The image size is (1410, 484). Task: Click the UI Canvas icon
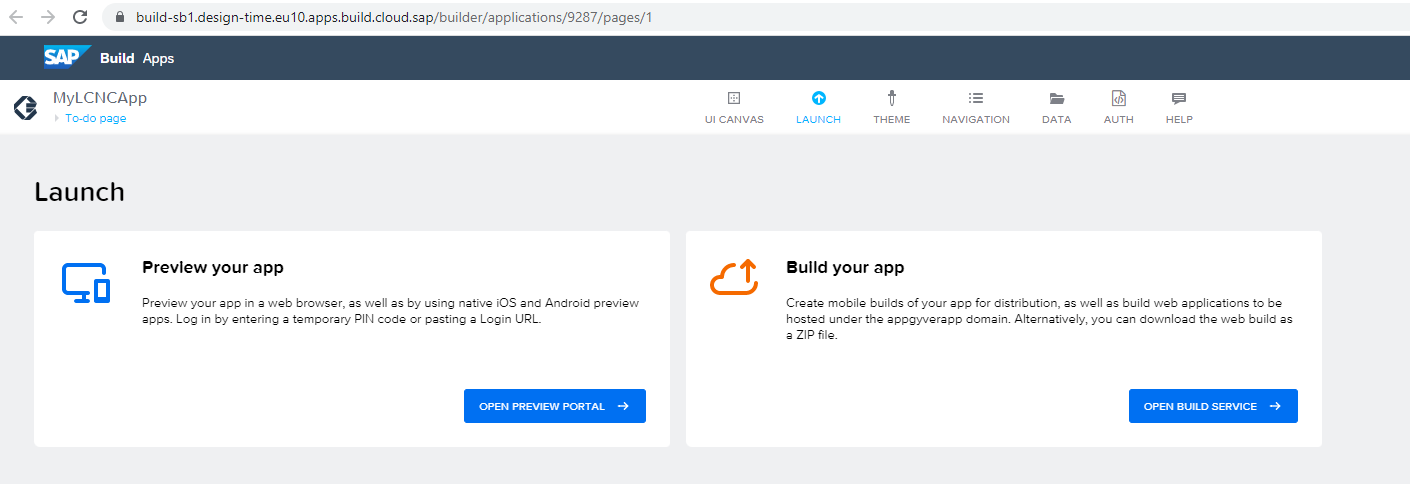[734, 98]
